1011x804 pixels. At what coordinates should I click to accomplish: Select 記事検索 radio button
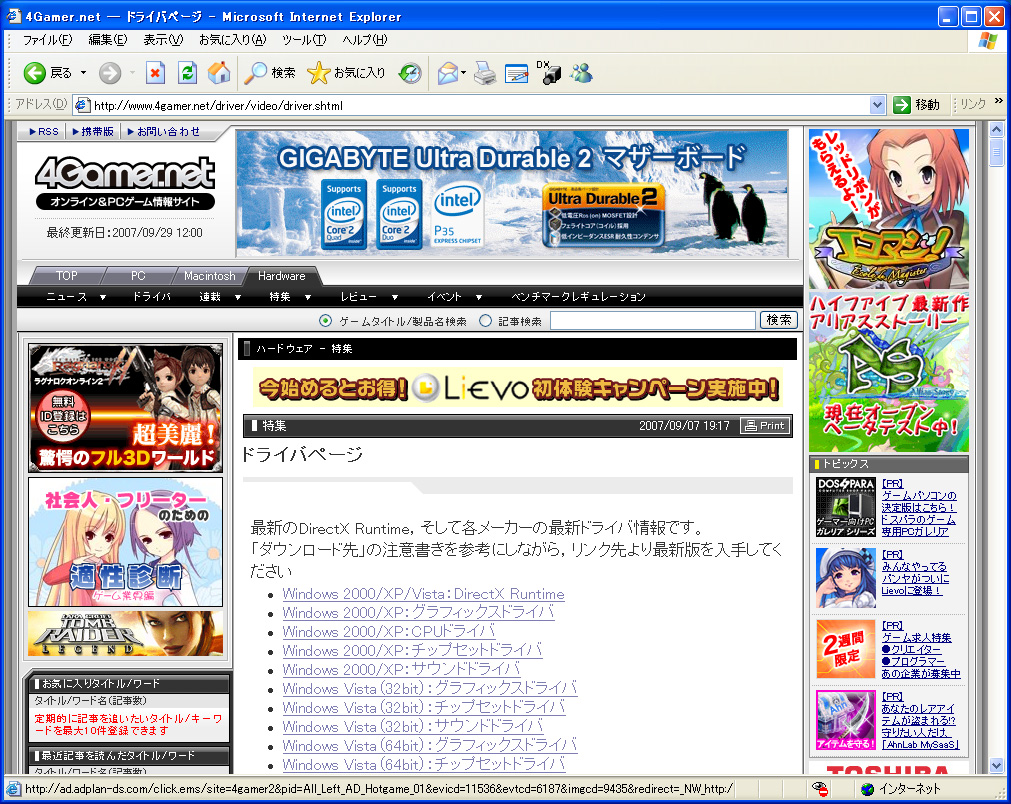coord(486,320)
